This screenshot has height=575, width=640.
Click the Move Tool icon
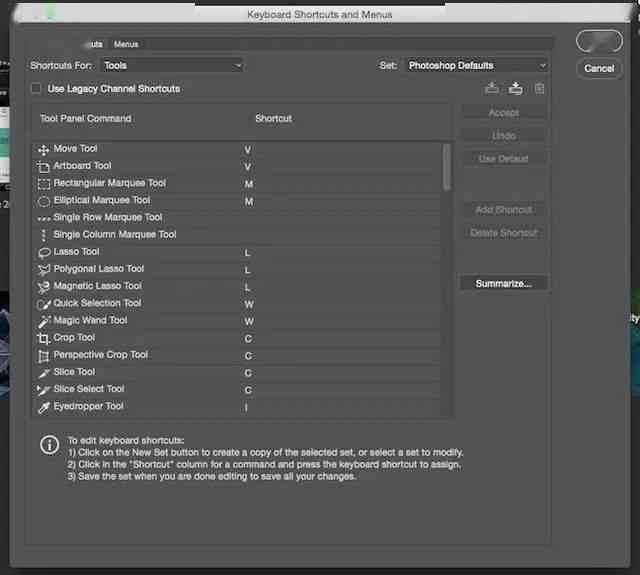pos(44,150)
